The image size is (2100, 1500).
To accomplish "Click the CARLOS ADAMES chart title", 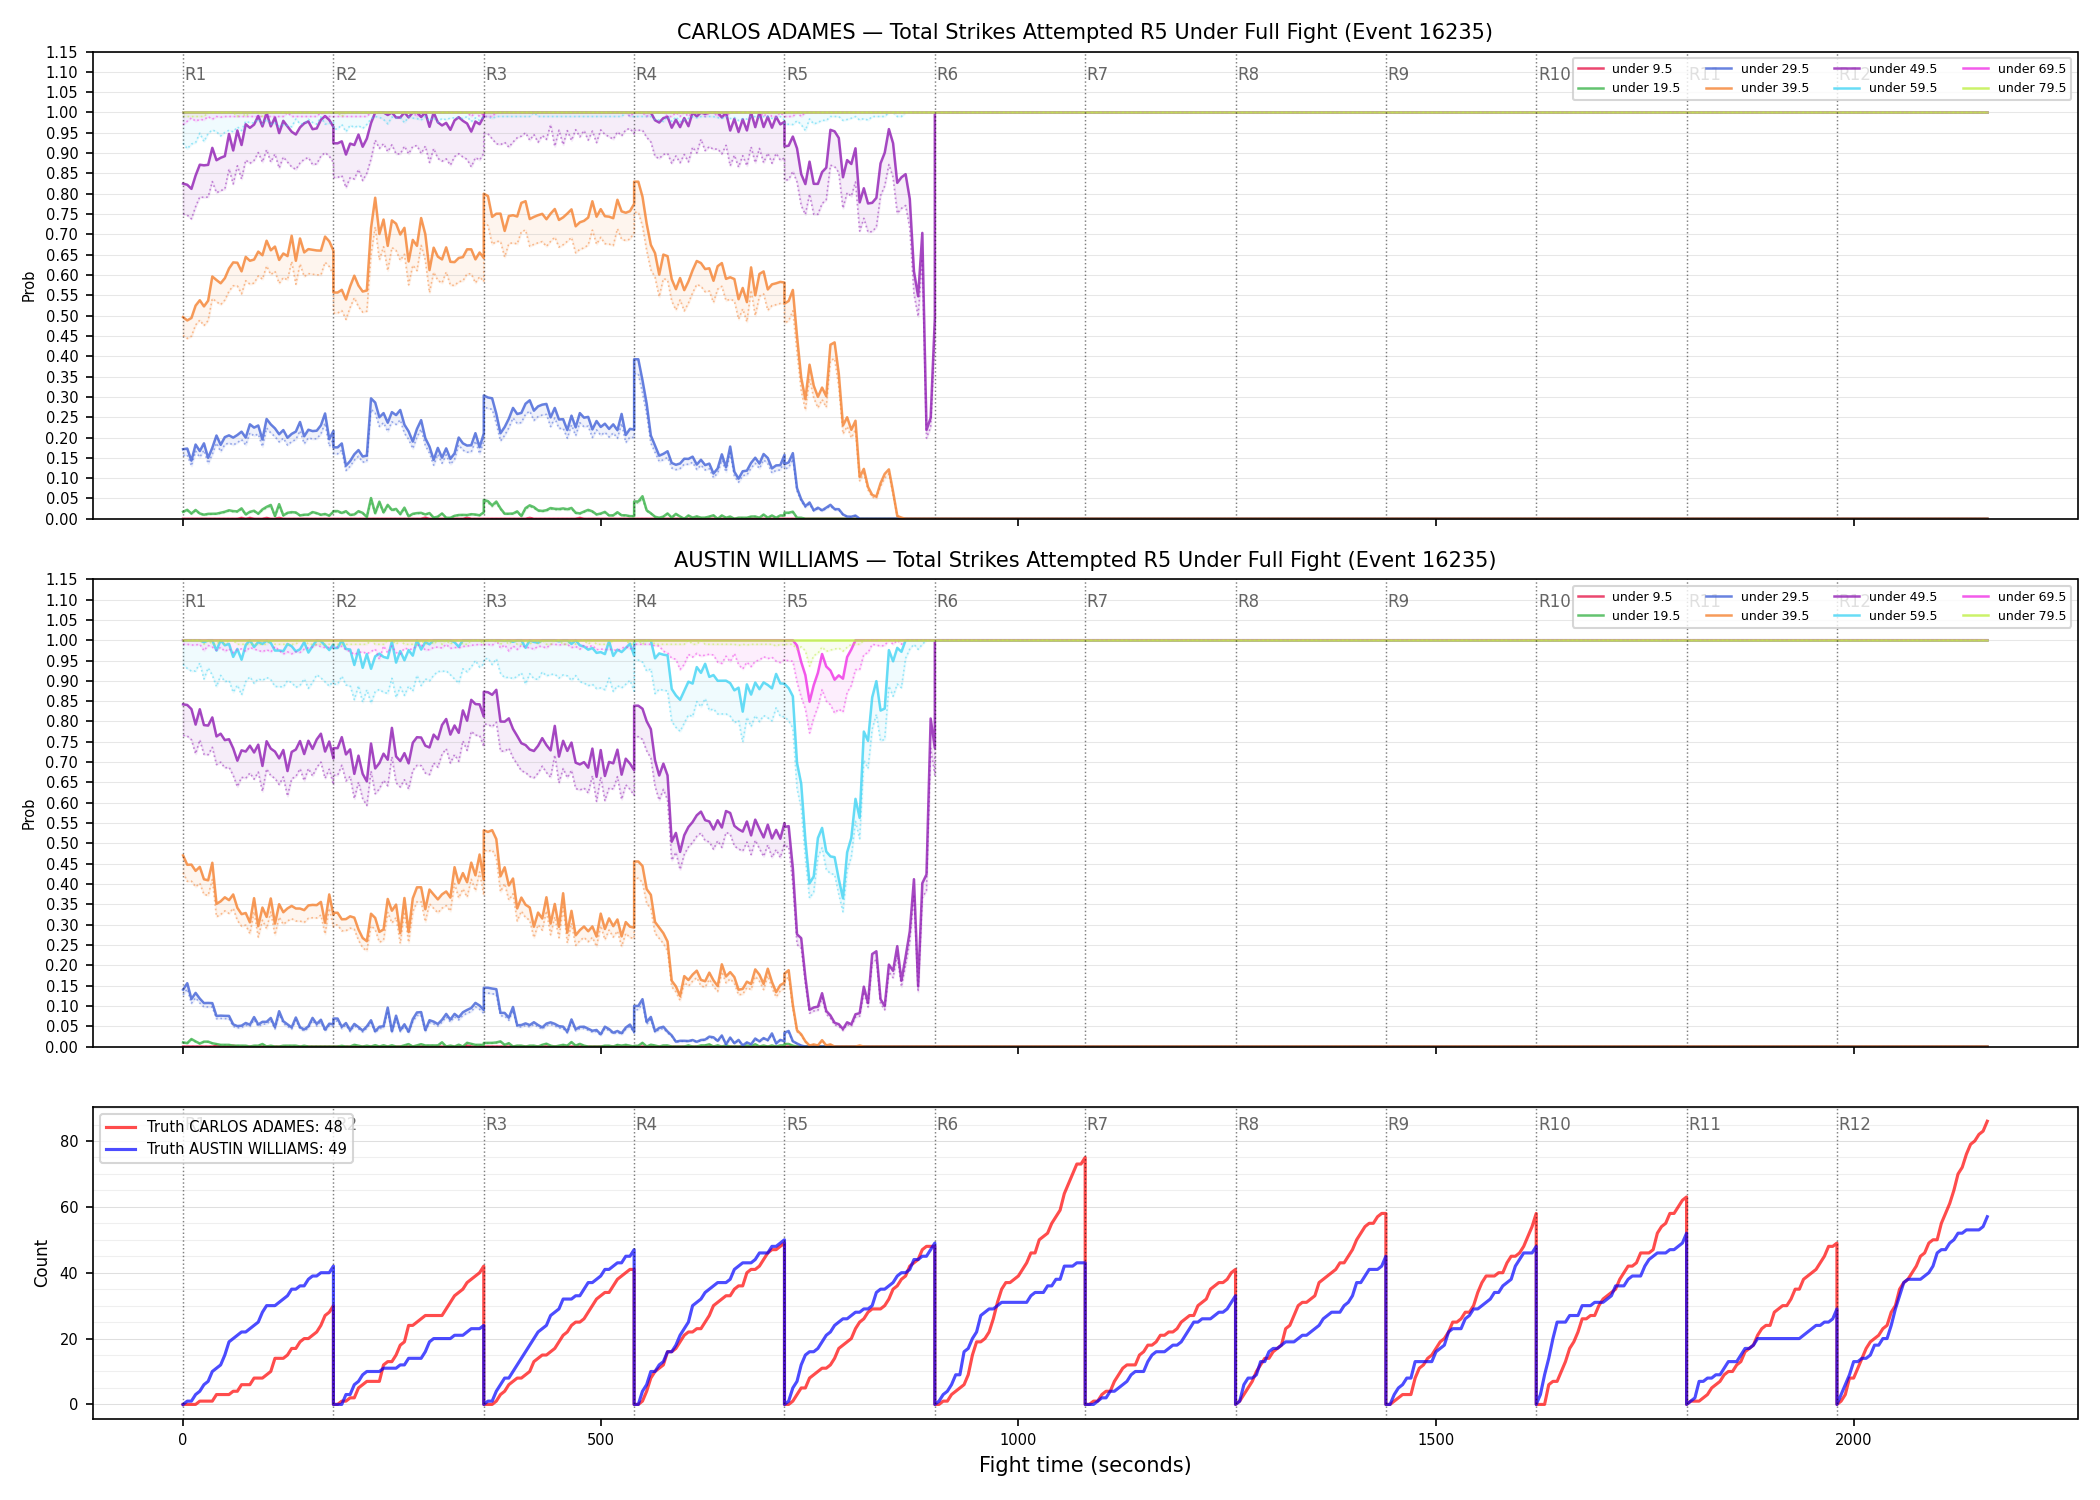I will click(1084, 32).
